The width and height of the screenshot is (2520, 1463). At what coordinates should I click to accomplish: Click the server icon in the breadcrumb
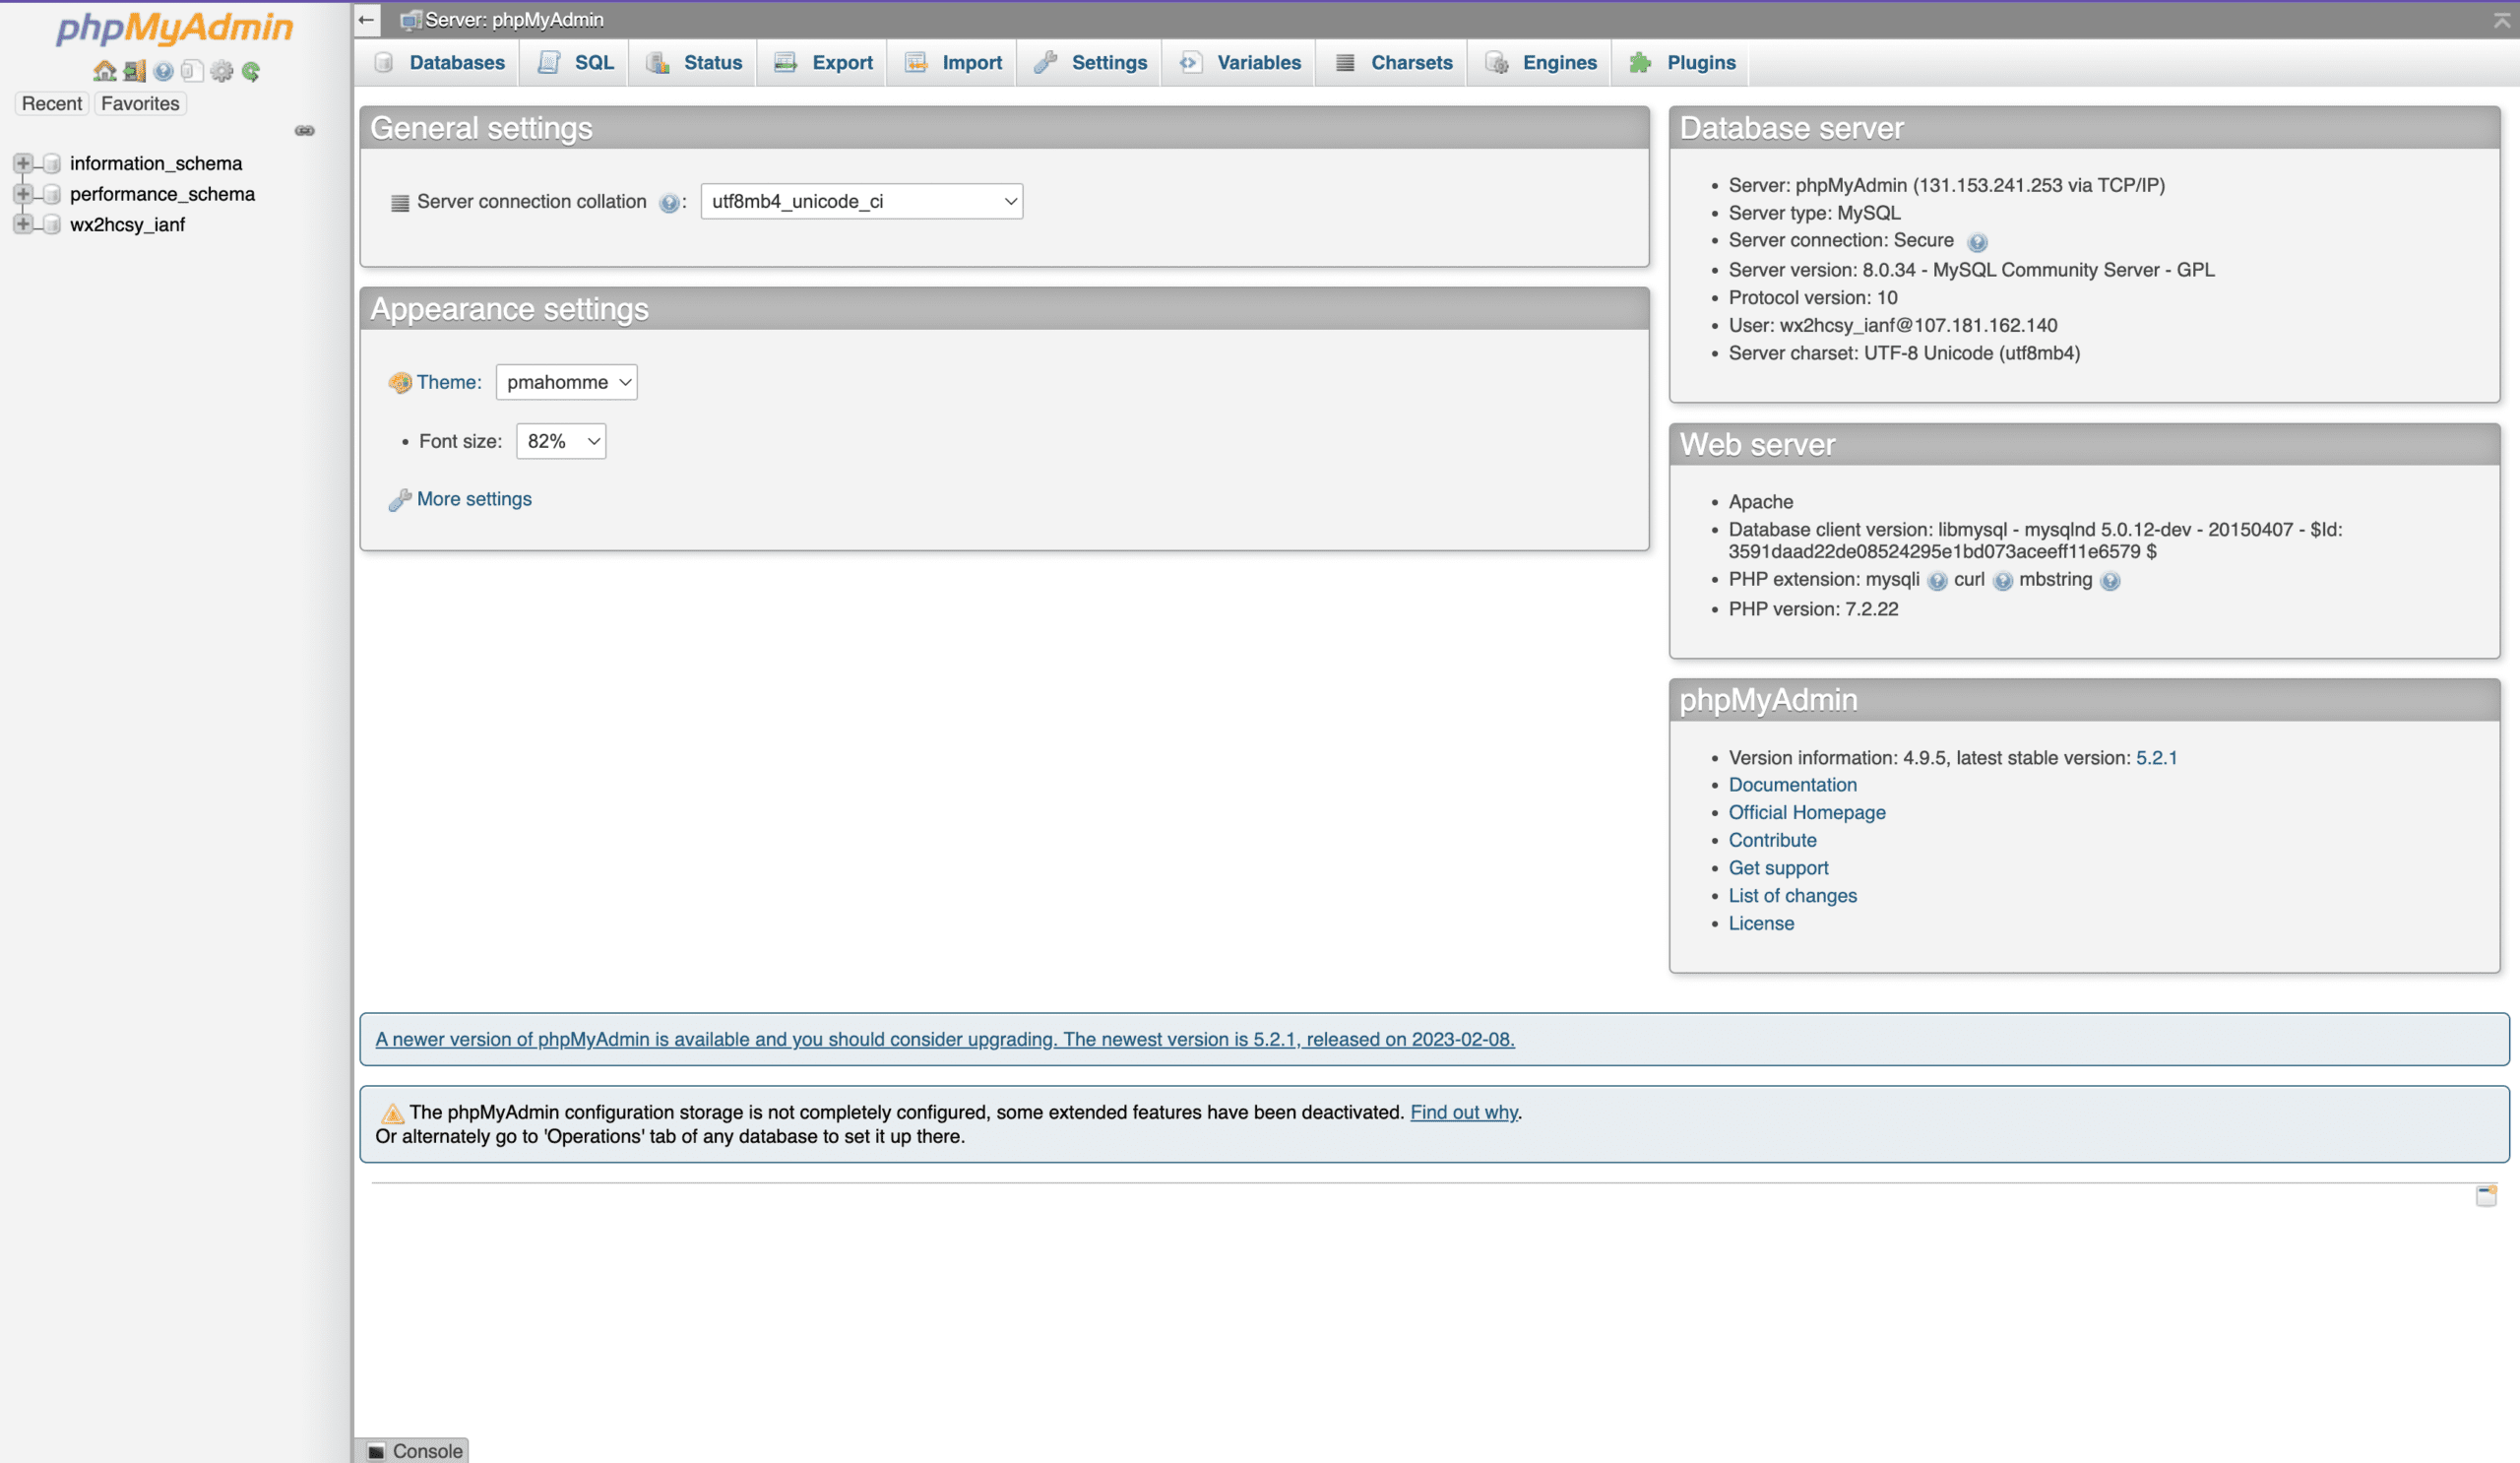tap(410, 20)
